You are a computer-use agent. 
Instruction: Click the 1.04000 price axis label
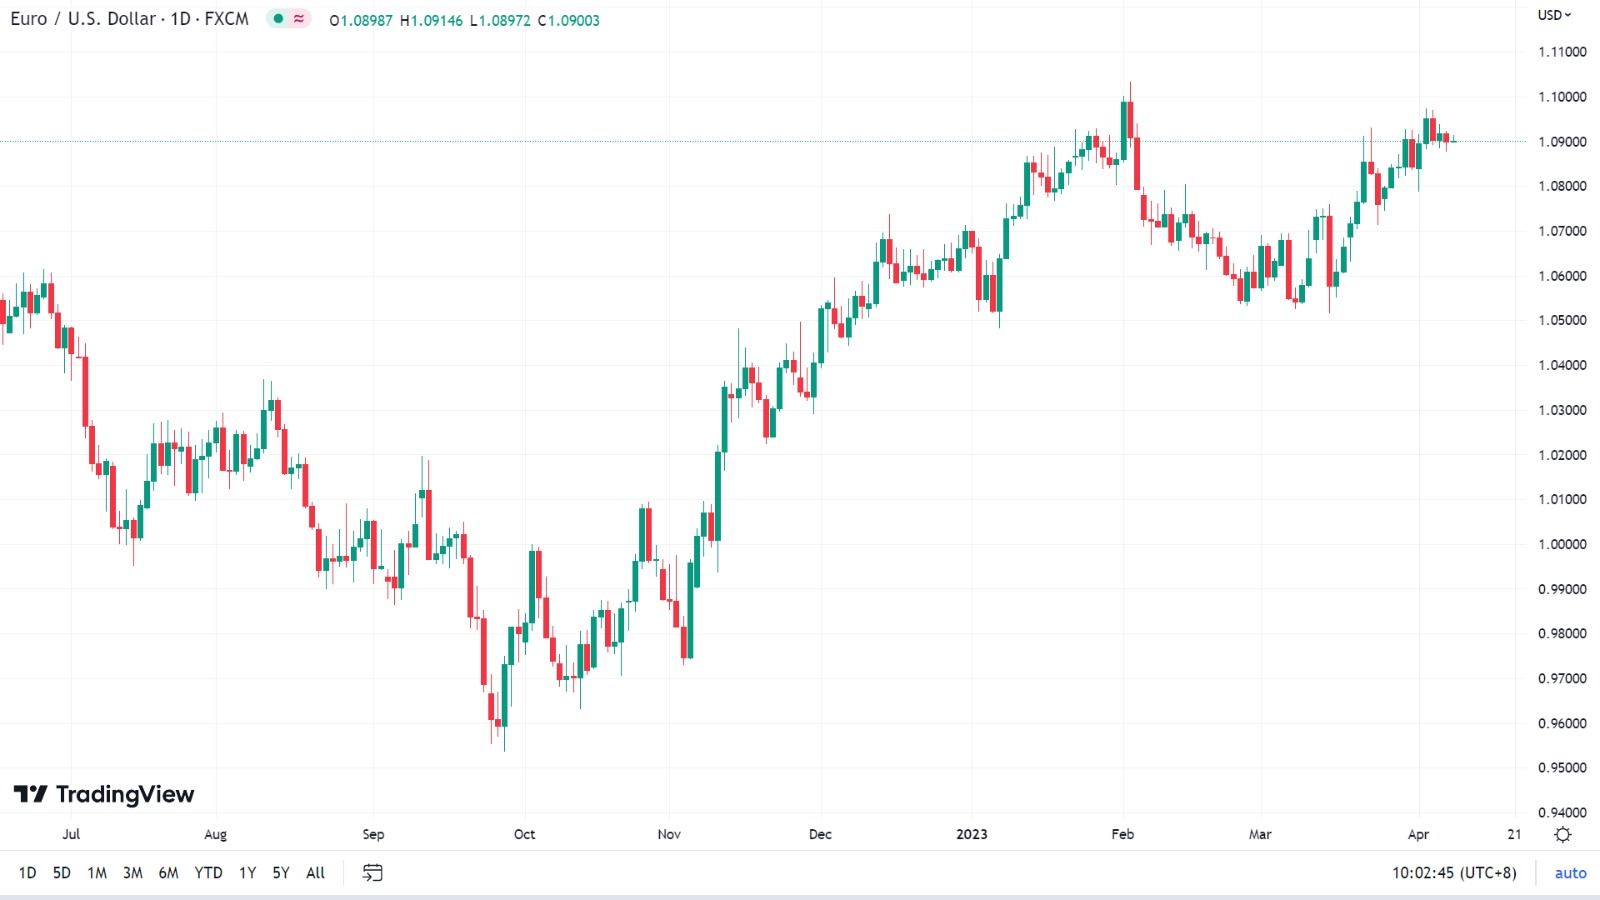click(x=1562, y=365)
